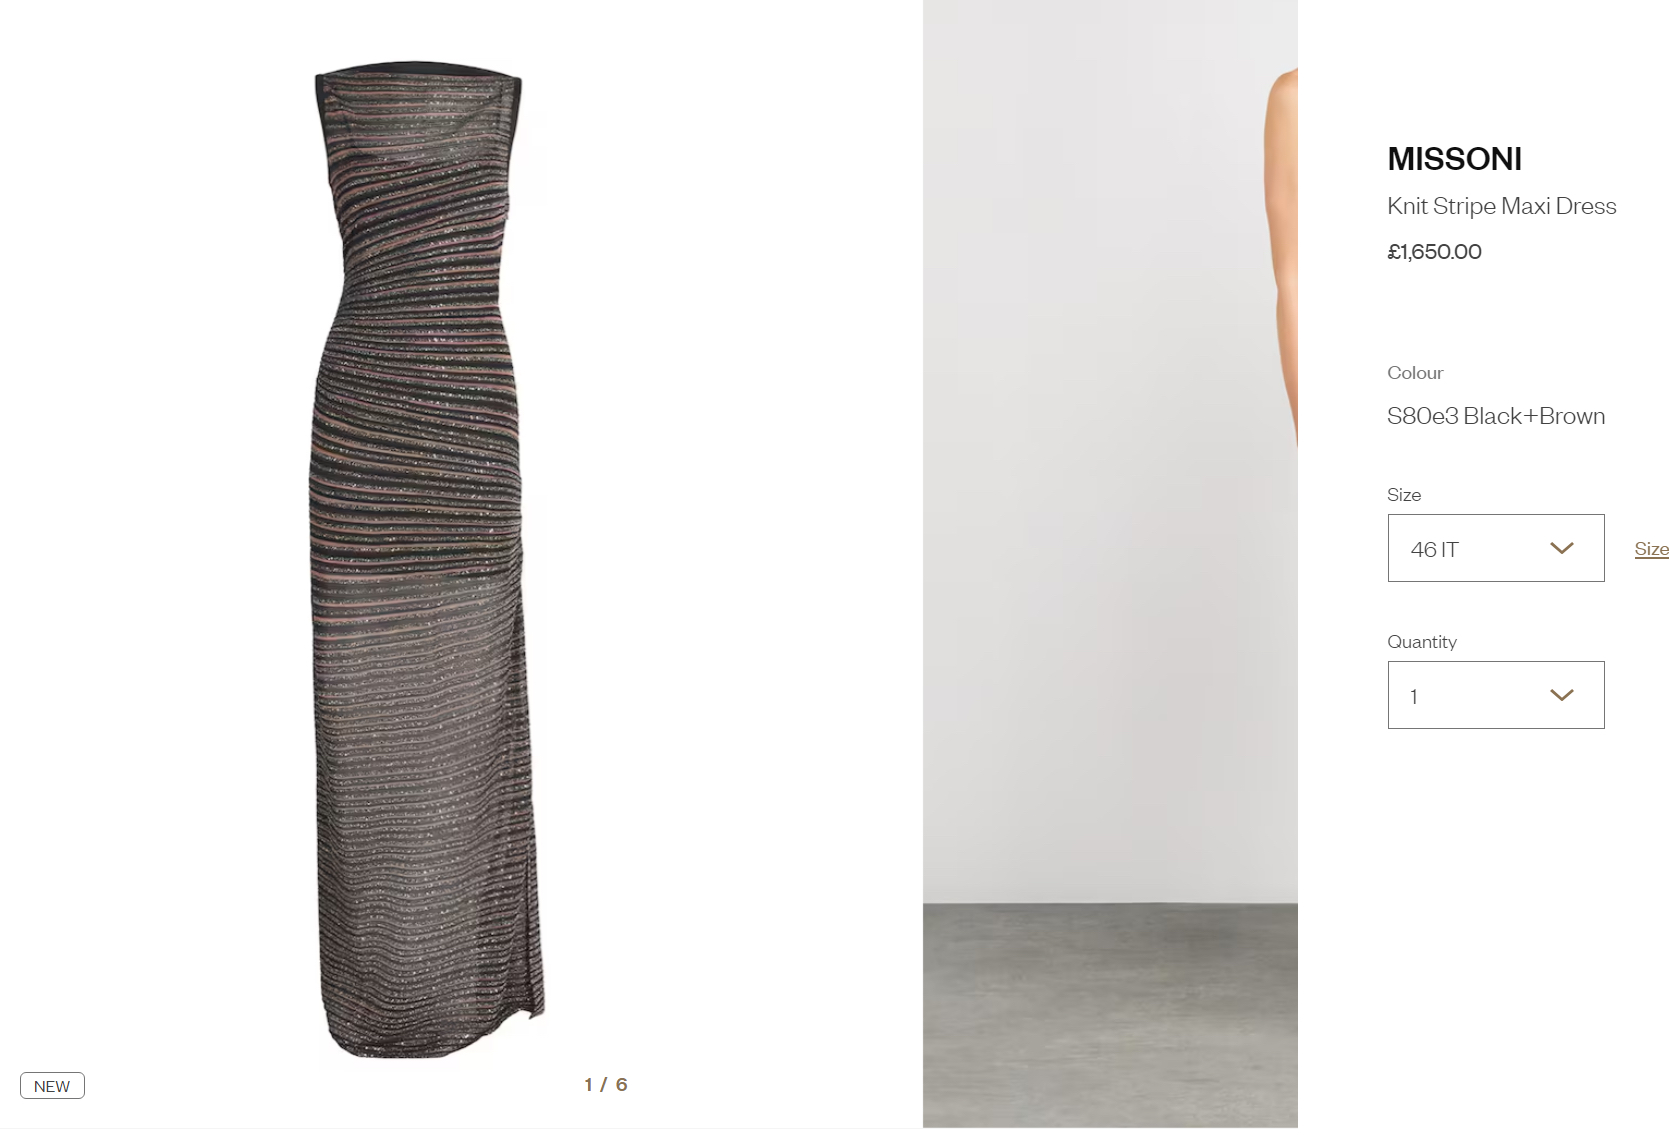Open the Quantity dropdown showing 1

[x=1496, y=695]
